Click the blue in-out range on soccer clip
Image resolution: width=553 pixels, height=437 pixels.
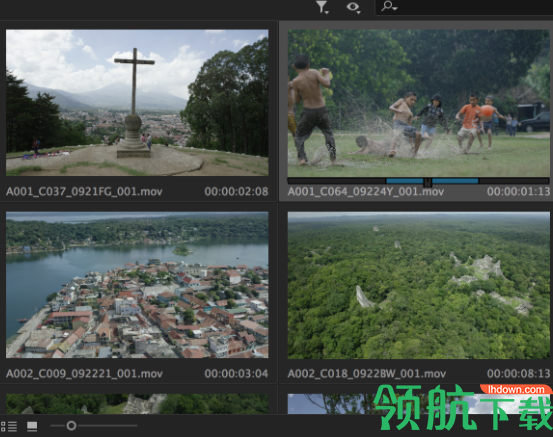[x=432, y=181]
